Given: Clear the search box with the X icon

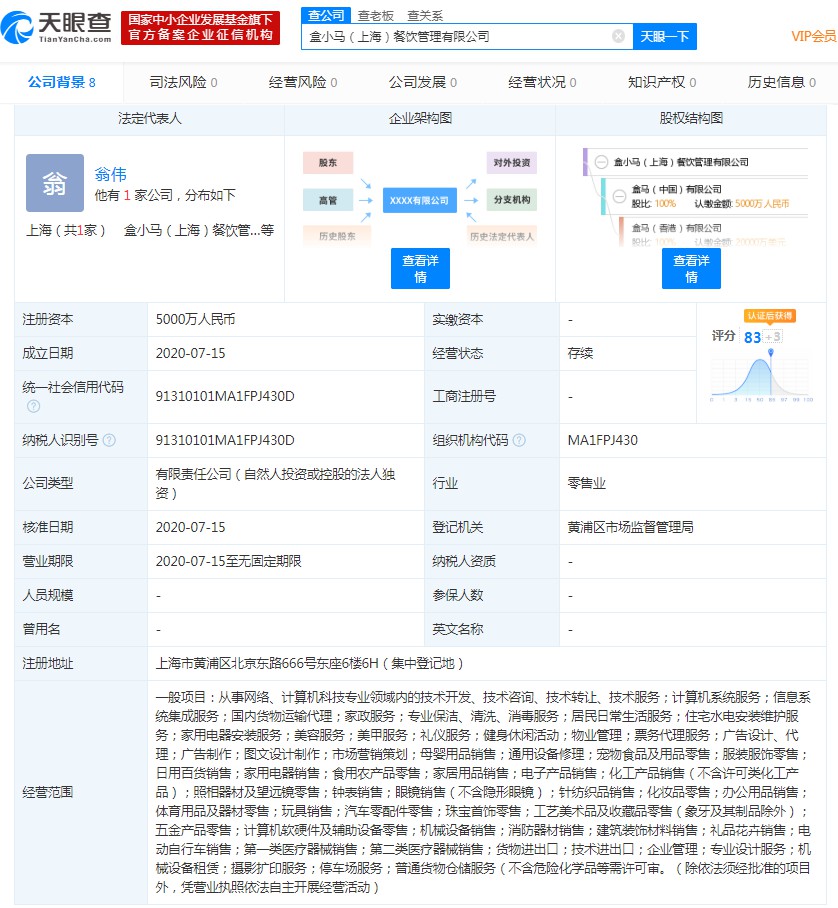Looking at the screenshot, I should tap(619, 36).
